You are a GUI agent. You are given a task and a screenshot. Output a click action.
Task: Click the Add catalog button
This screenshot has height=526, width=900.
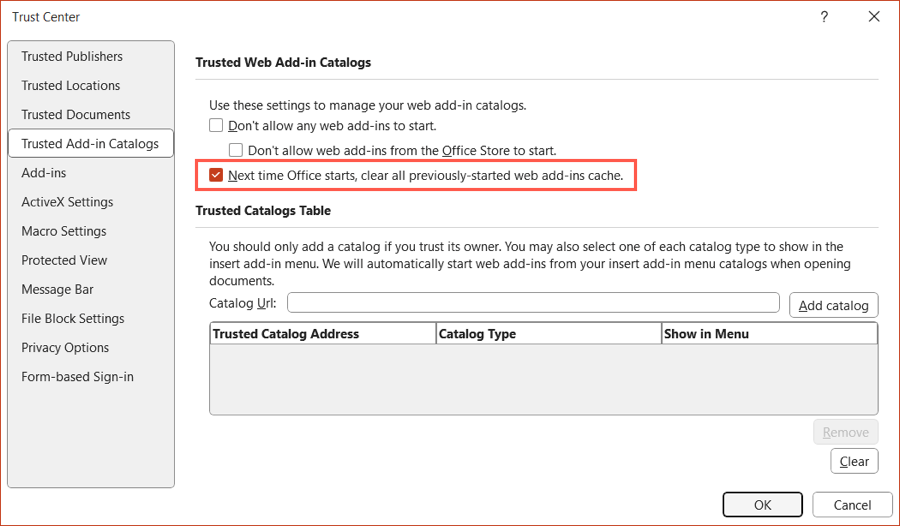833,305
